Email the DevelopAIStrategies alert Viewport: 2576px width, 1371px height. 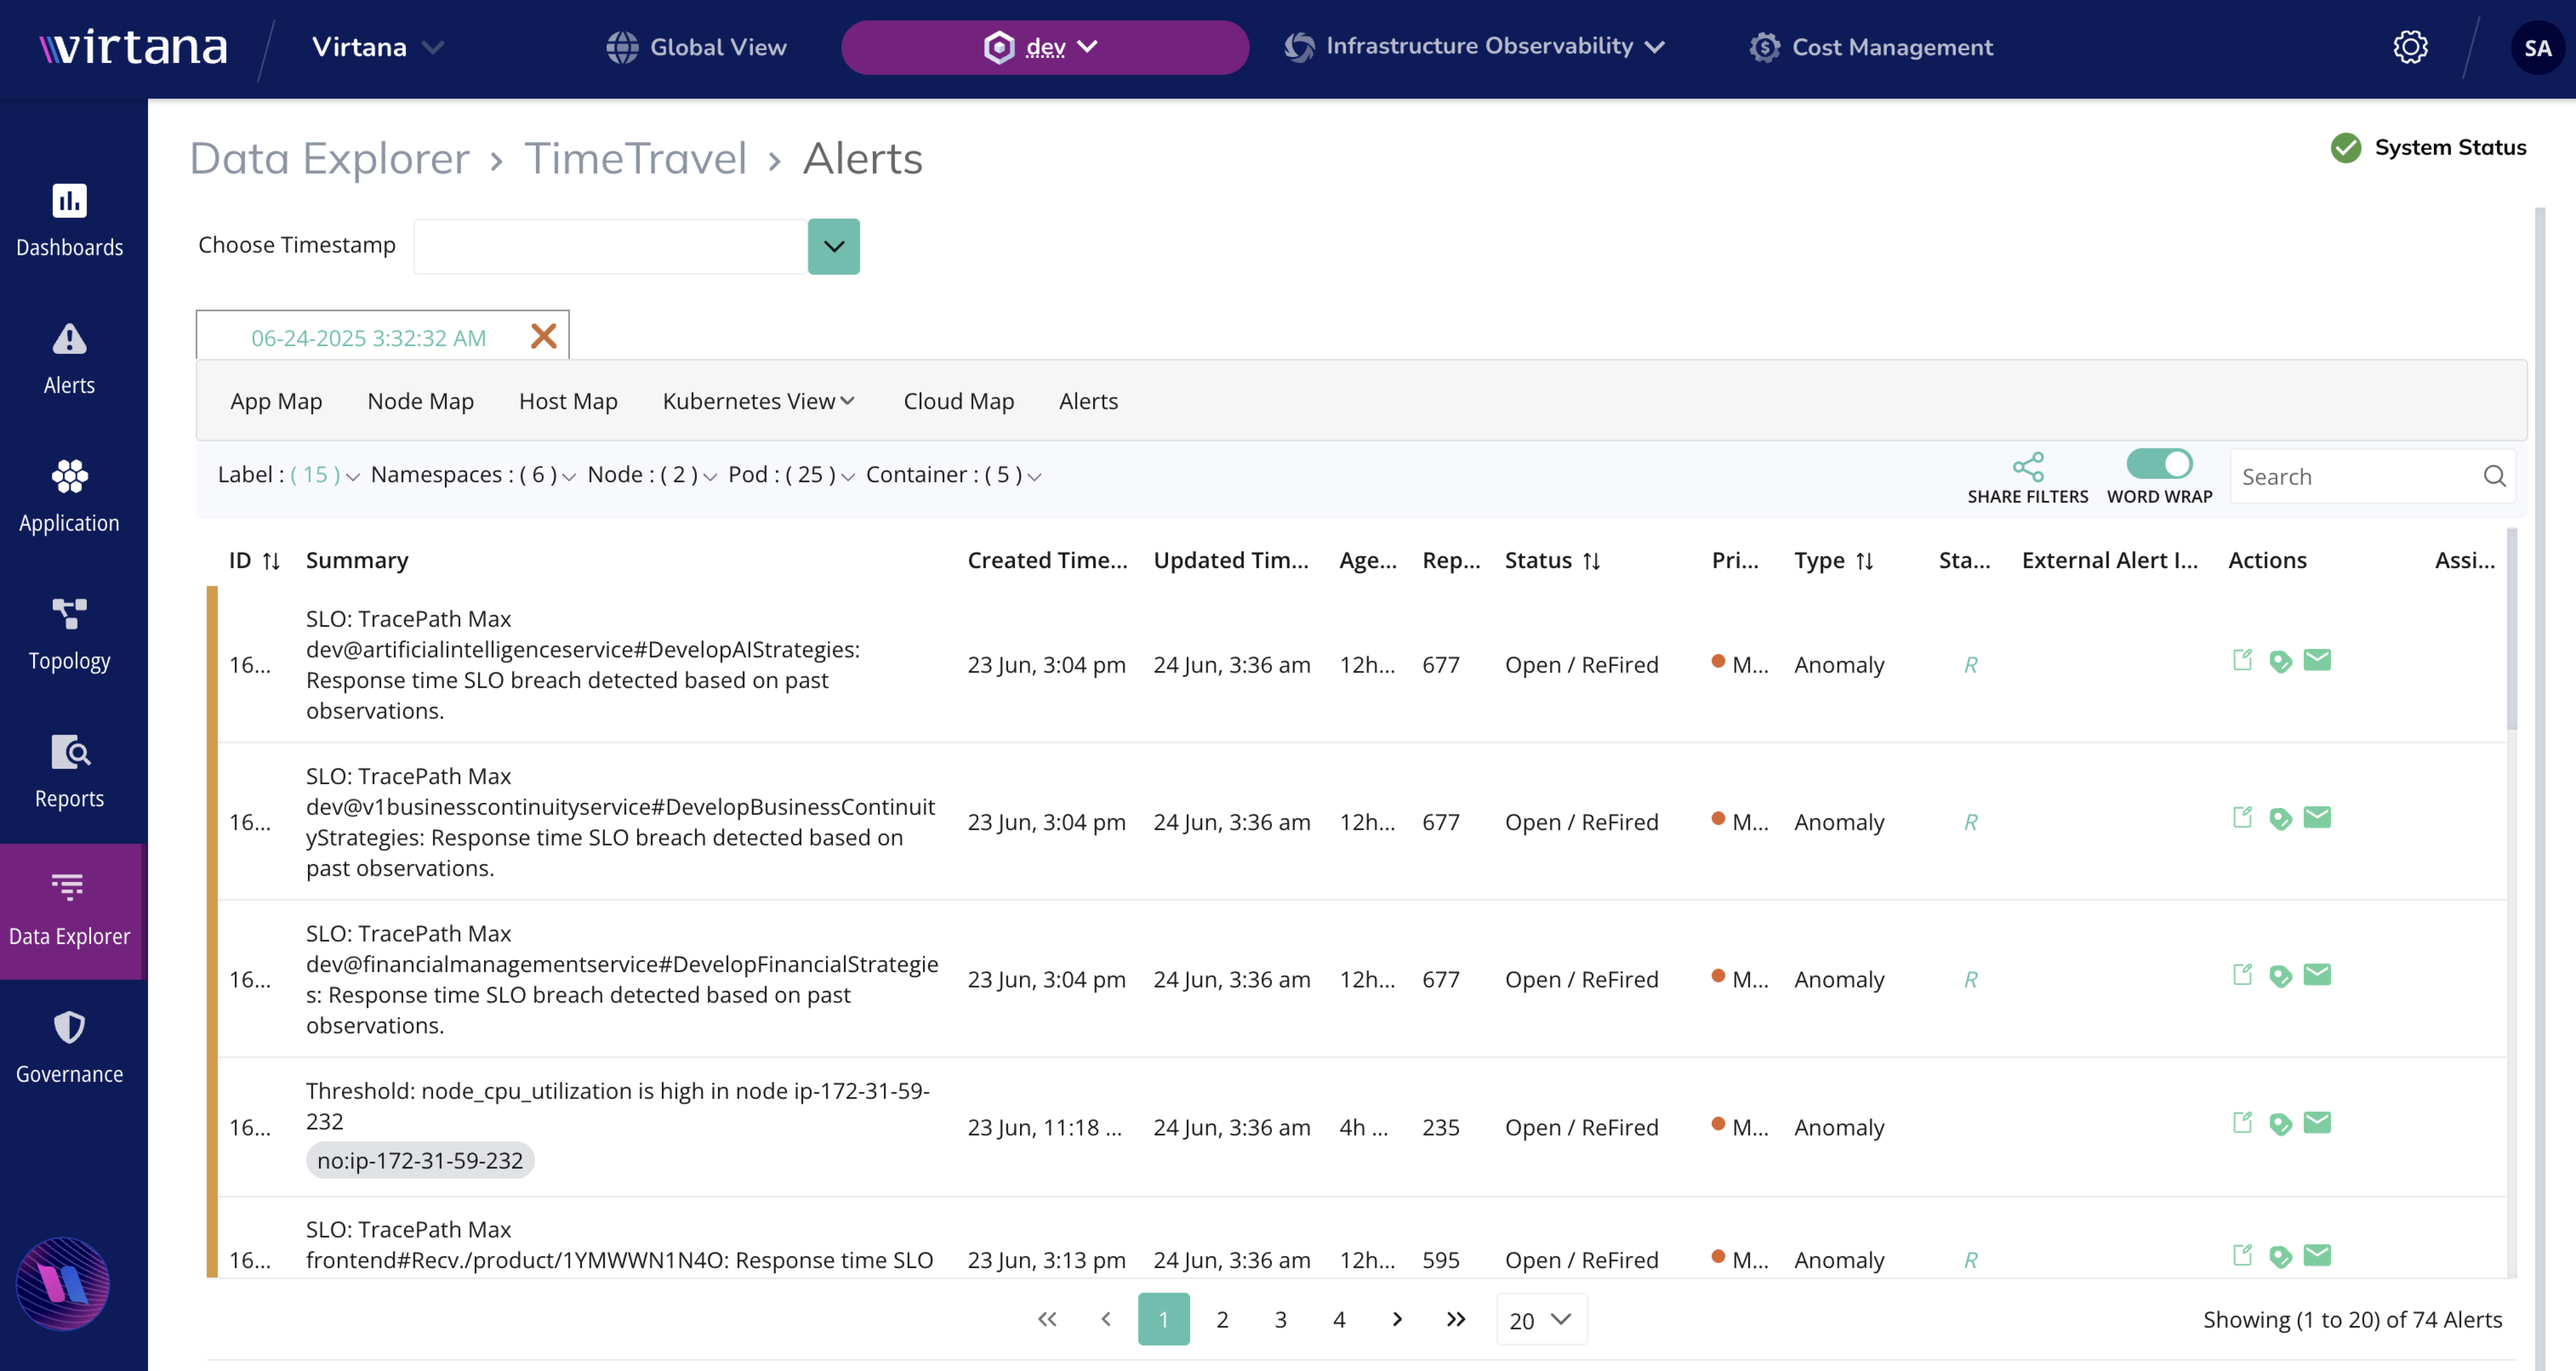2317,660
